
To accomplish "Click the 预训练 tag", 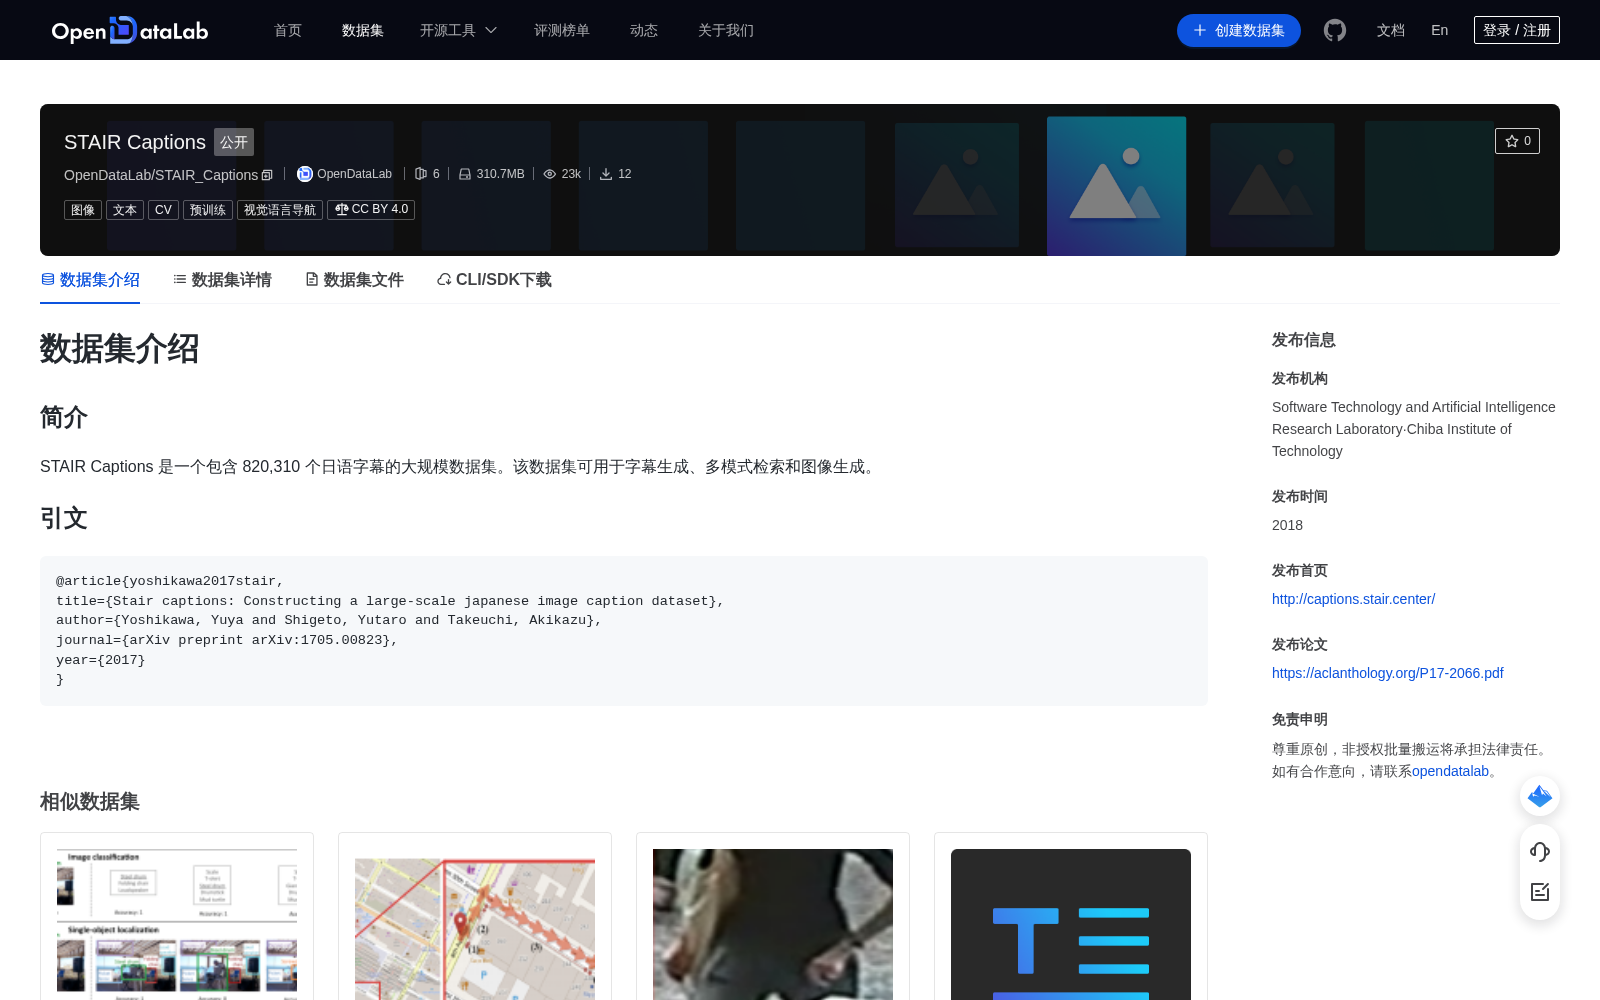I will (208, 210).
